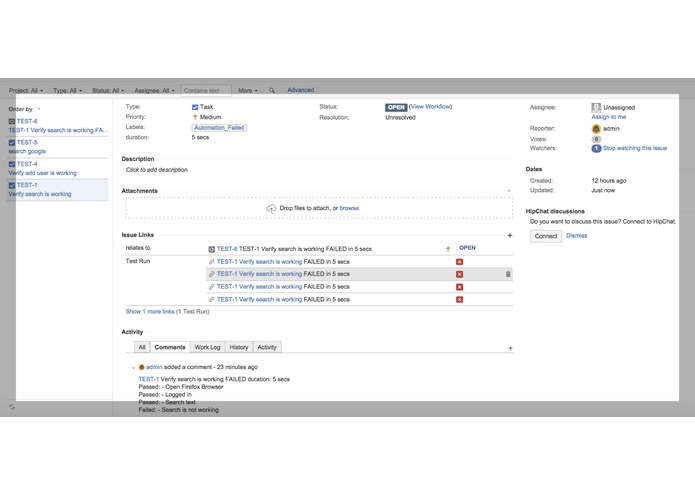Viewport: 695px width, 494px height.
Task: Click the trash icon on highlighted Test Run link
Action: [x=508, y=274]
